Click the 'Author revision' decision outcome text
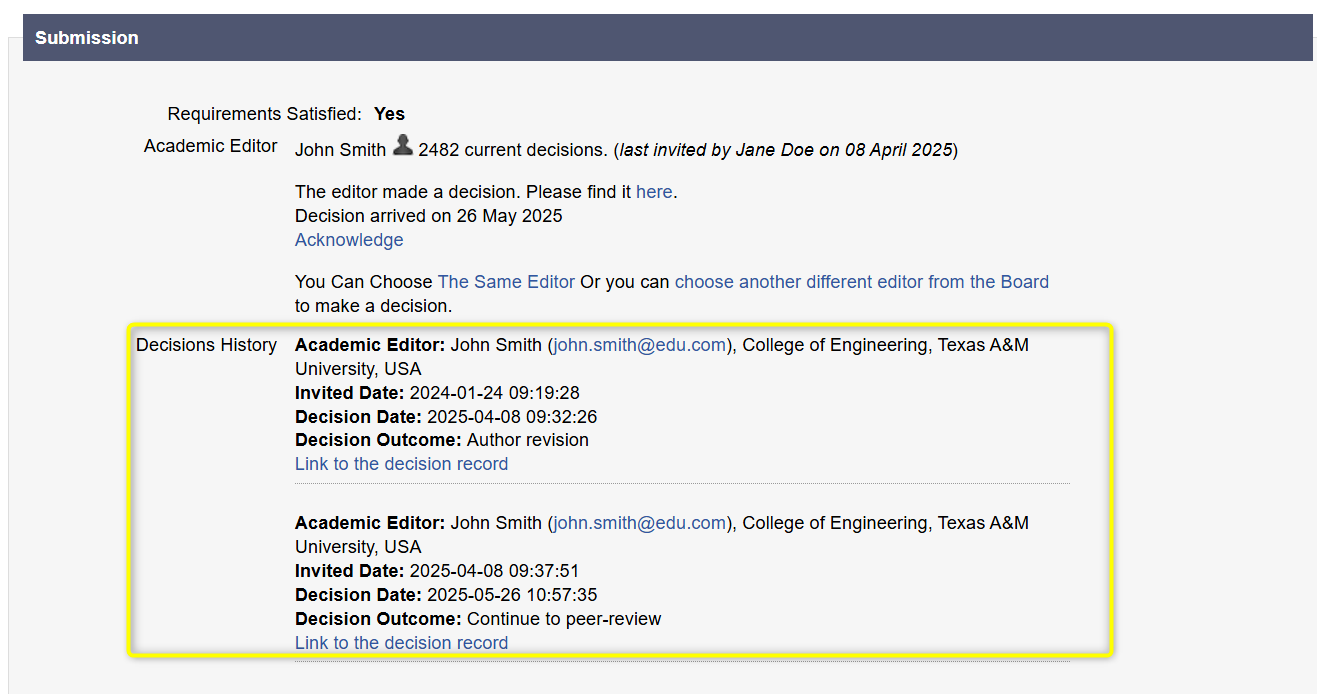 [527, 440]
